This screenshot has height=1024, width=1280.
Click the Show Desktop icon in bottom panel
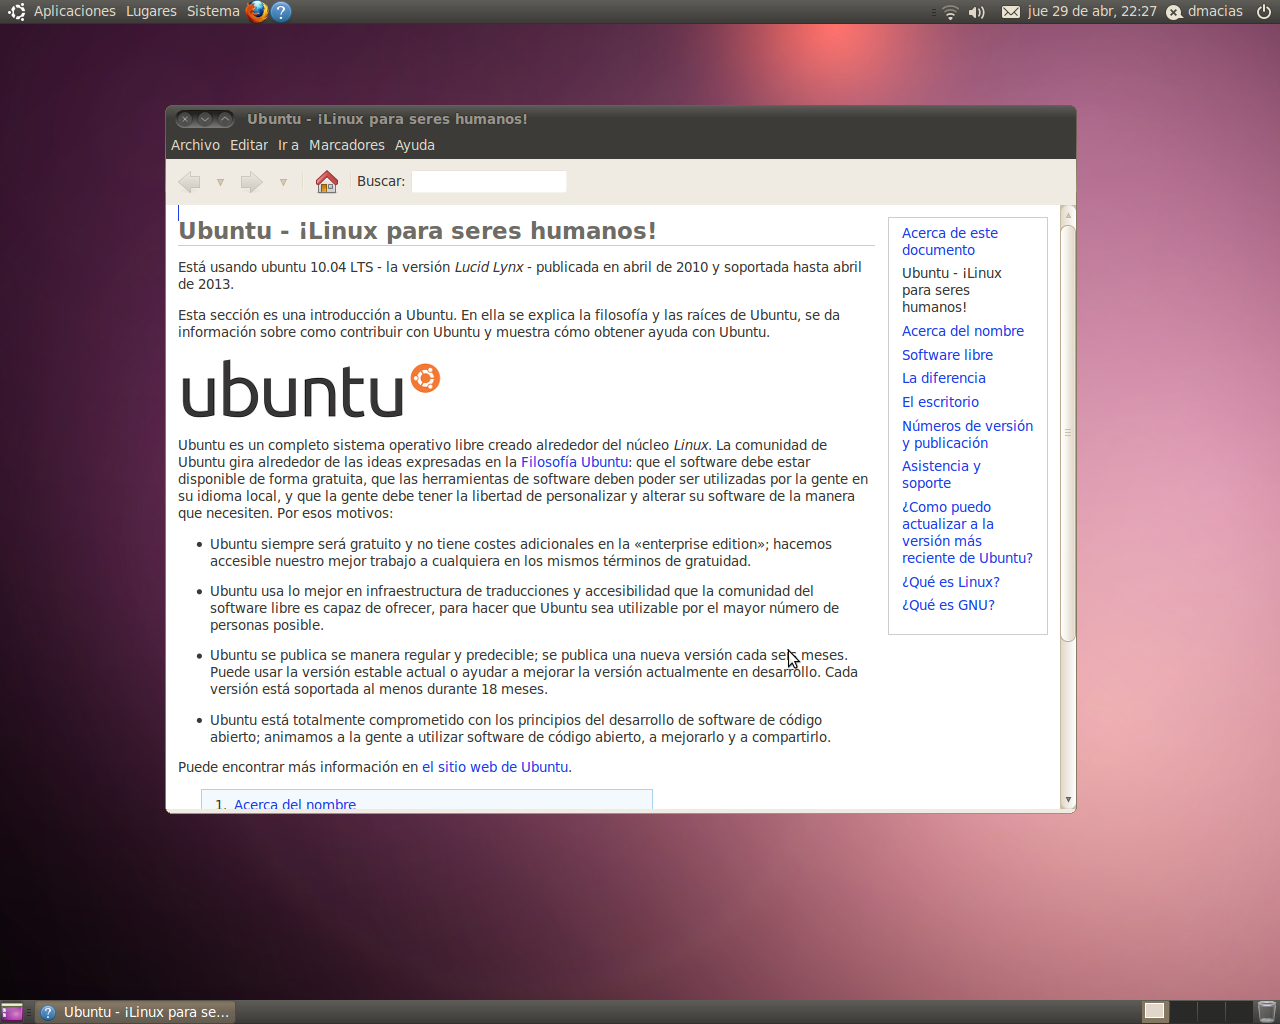[12, 1012]
